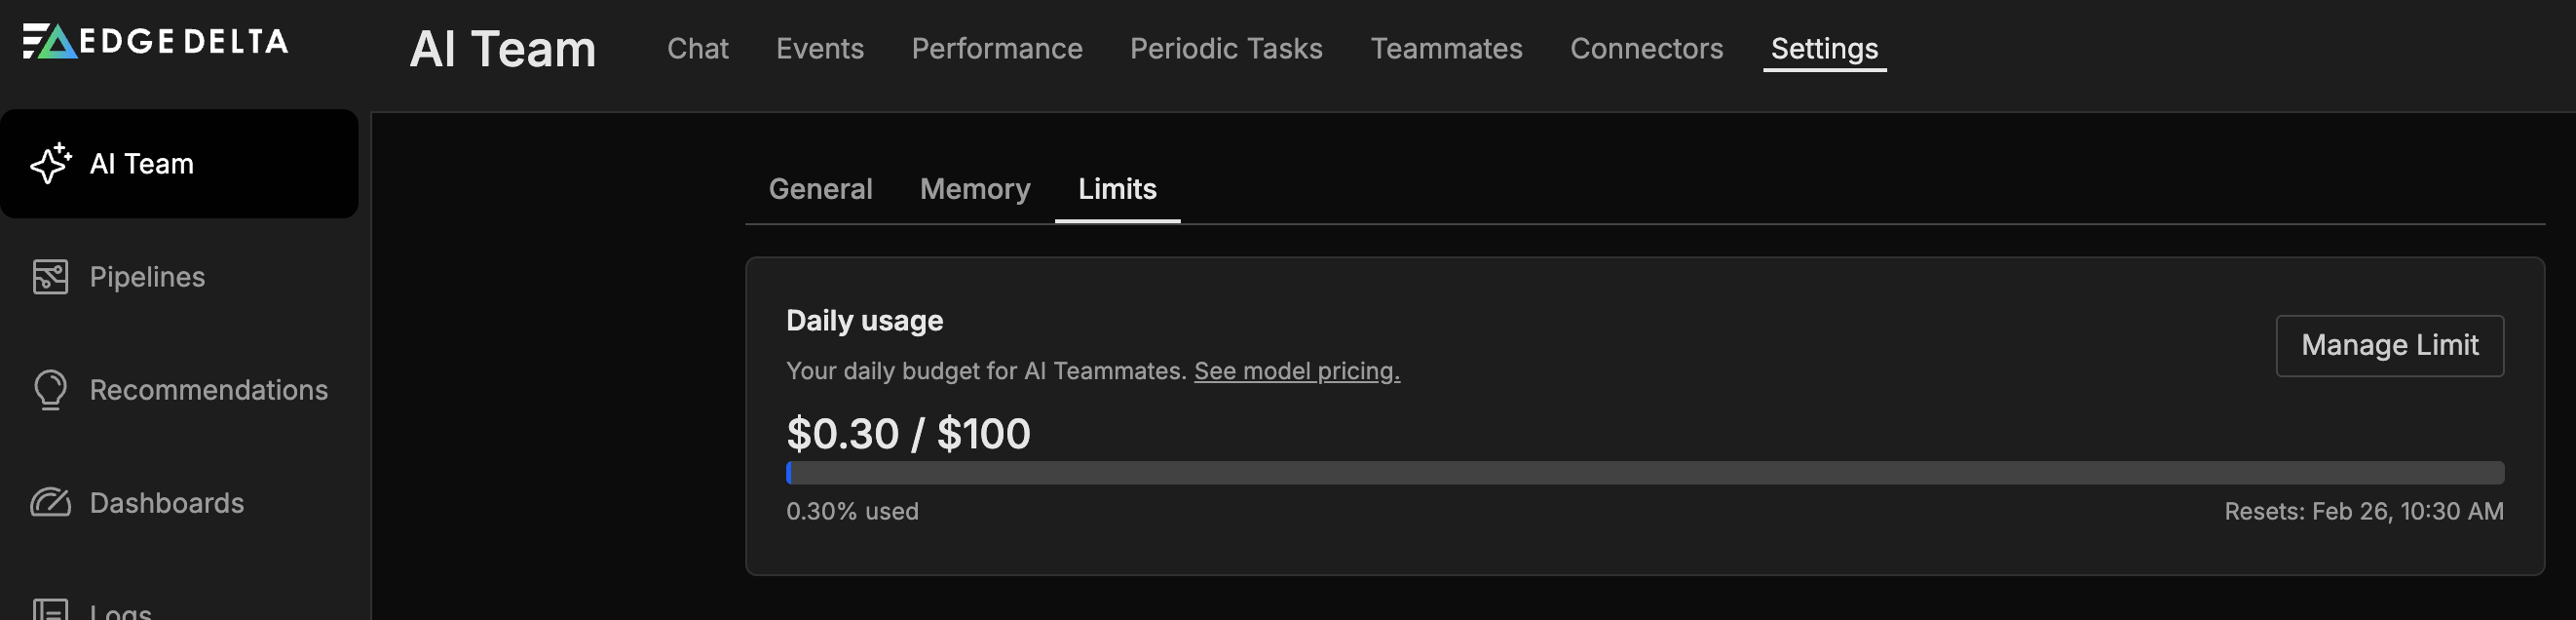Viewport: 2576px width, 620px height.
Task: Click the Dashboards gauge icon
Action: pos(50,502)
